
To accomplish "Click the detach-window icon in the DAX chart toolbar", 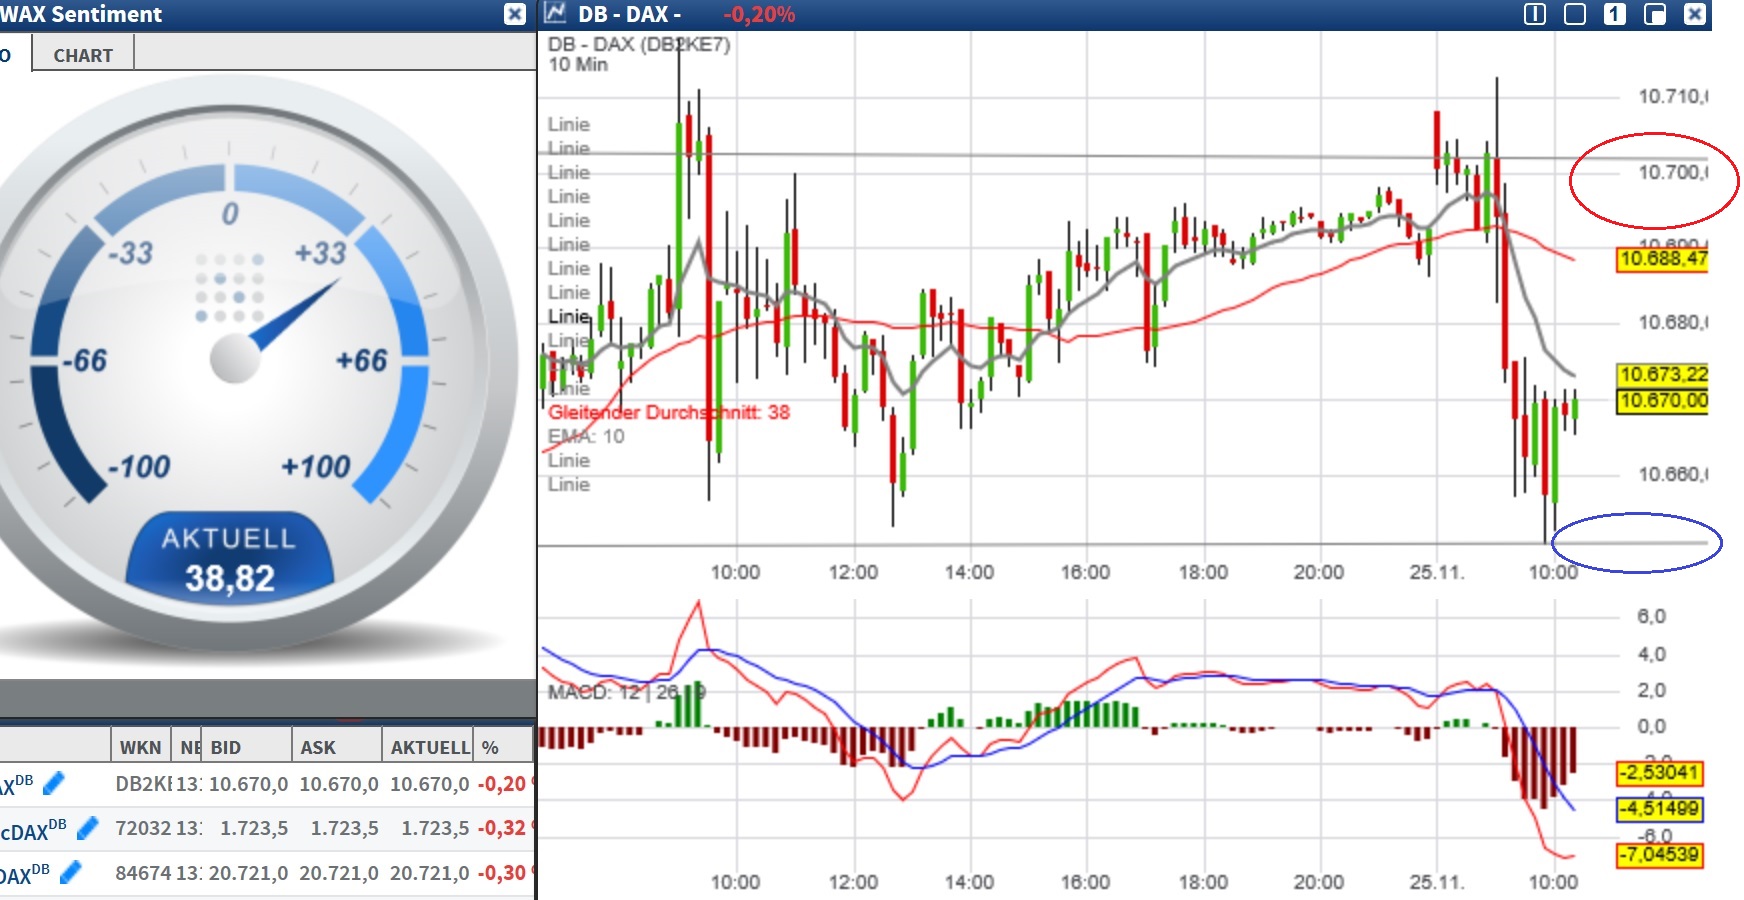I will pos(1657,15).
